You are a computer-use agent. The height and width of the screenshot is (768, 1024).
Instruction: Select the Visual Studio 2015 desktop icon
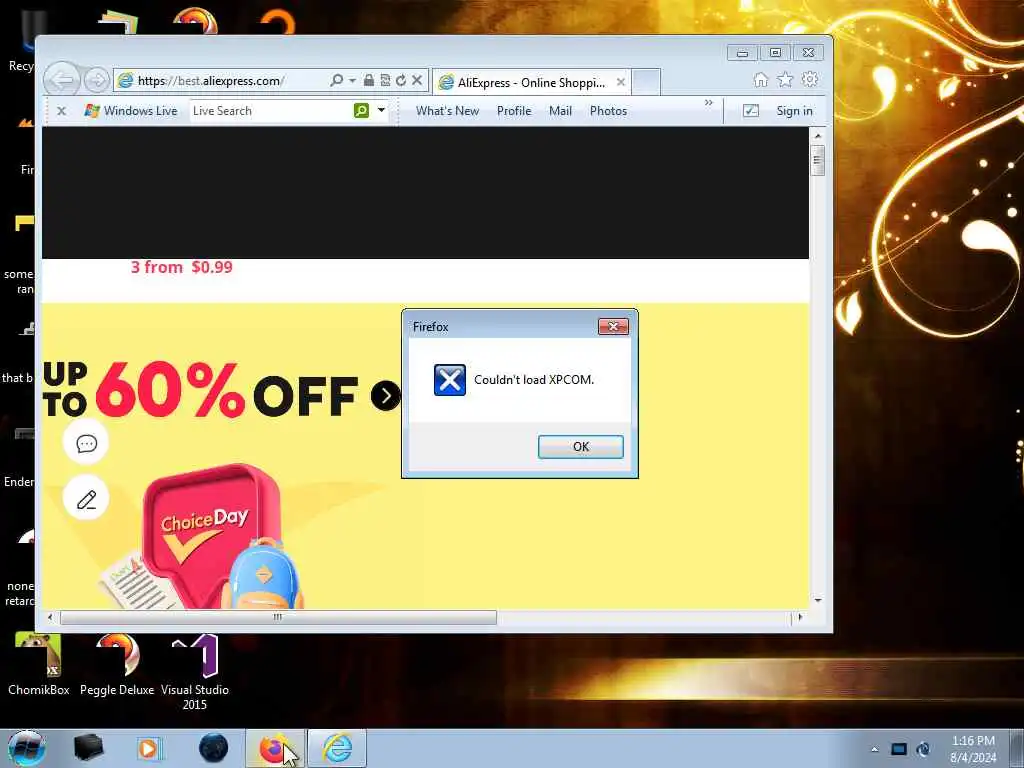tap(195, 671)
